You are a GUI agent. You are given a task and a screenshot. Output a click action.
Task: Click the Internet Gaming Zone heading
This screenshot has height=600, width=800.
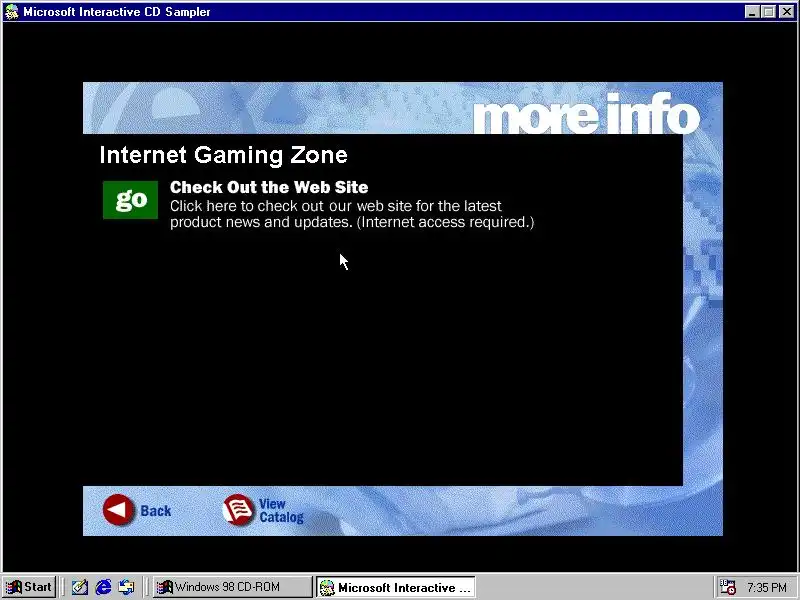(x=223, y=155)
